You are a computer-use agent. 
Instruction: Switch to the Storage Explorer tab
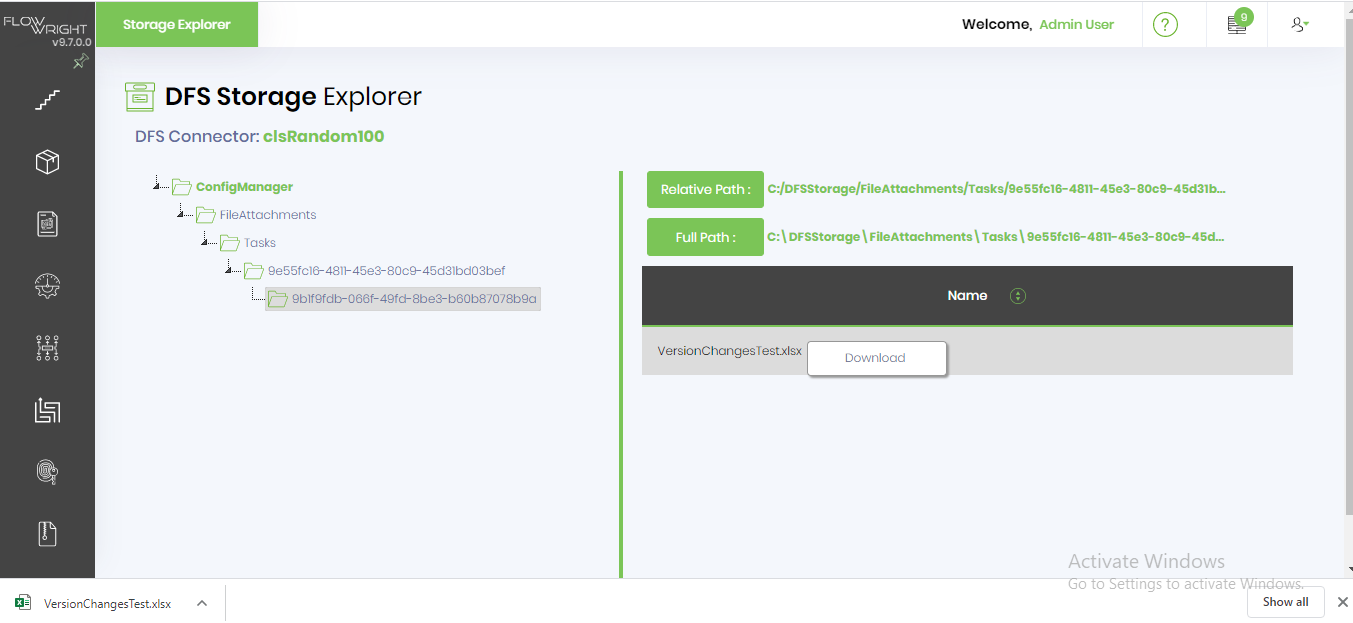[176, 24]
